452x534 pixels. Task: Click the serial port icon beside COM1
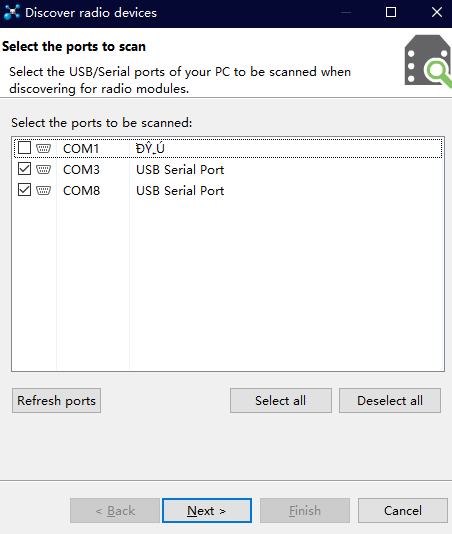(43, 148)
